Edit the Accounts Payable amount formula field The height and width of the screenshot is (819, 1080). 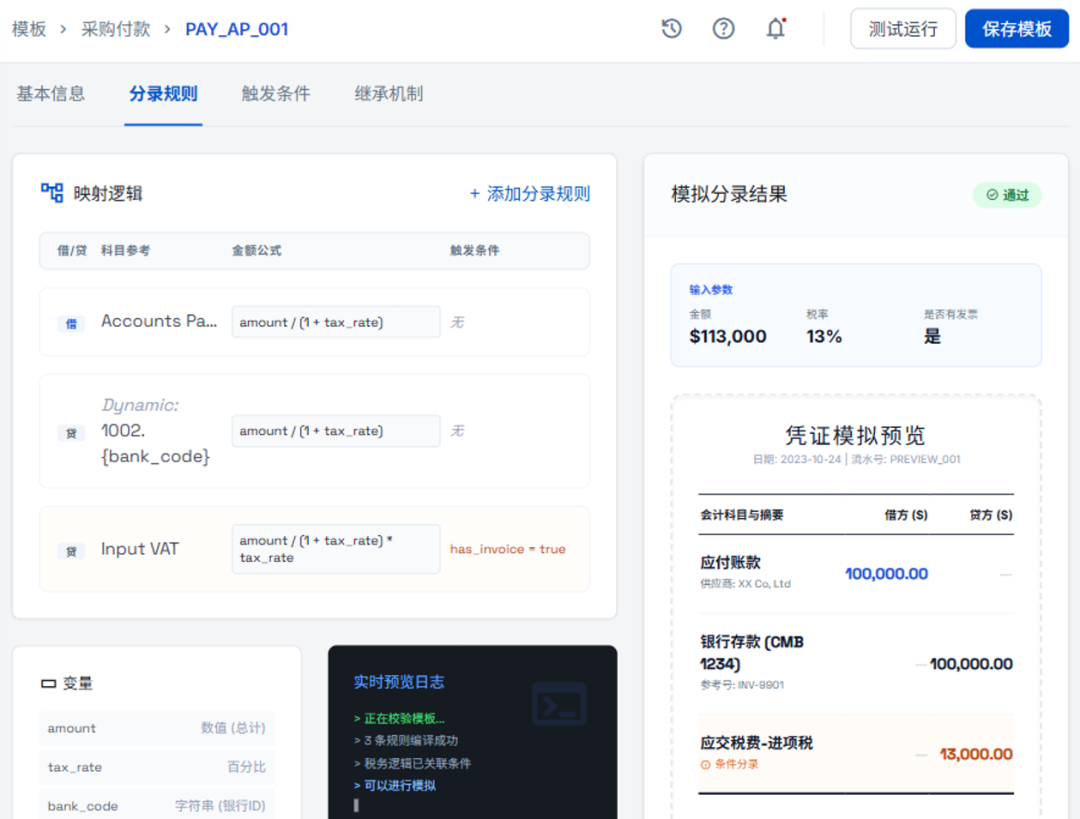[336, 322]
